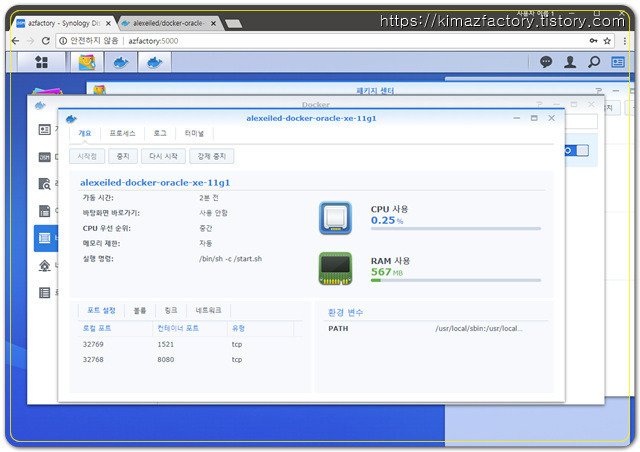Click the CPU usage progress bar
This screenshot has height=452, width=640.
coord(456,229)
